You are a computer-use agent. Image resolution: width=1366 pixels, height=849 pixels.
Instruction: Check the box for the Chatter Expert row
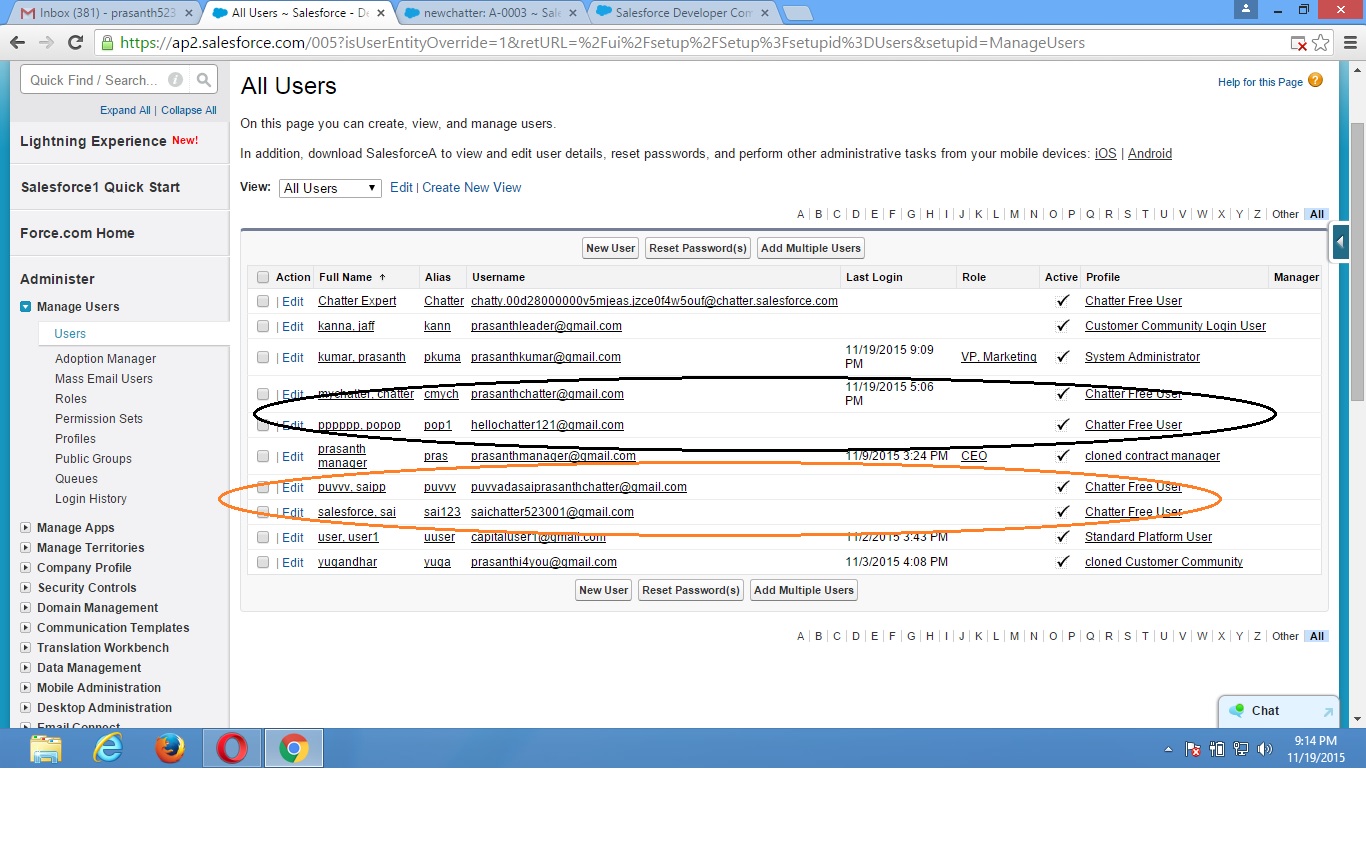(x=263, y=301)
